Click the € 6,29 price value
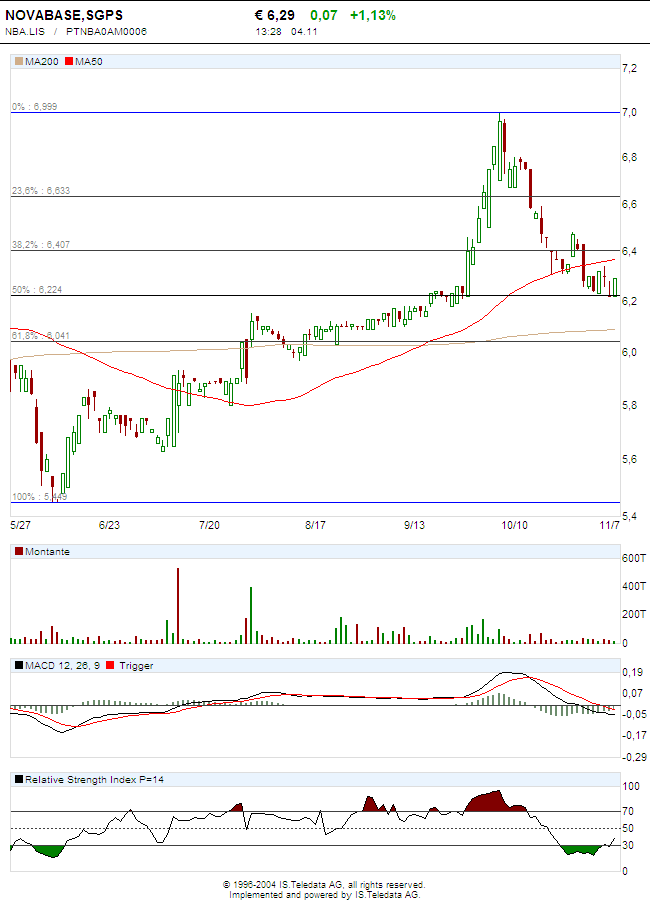This screenshot has height=900, width=650. (x=274, y=15)
